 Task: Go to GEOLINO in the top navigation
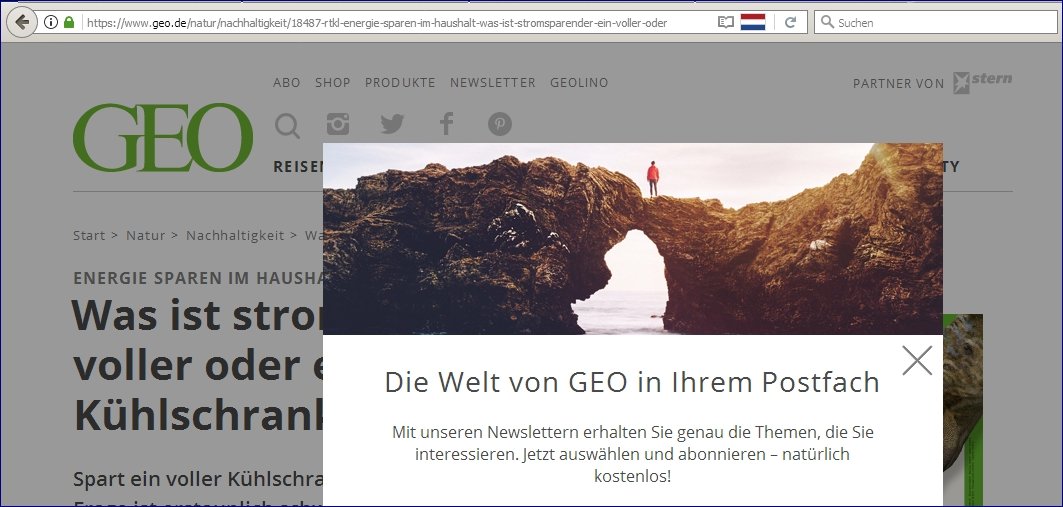[x=580, y=83]
